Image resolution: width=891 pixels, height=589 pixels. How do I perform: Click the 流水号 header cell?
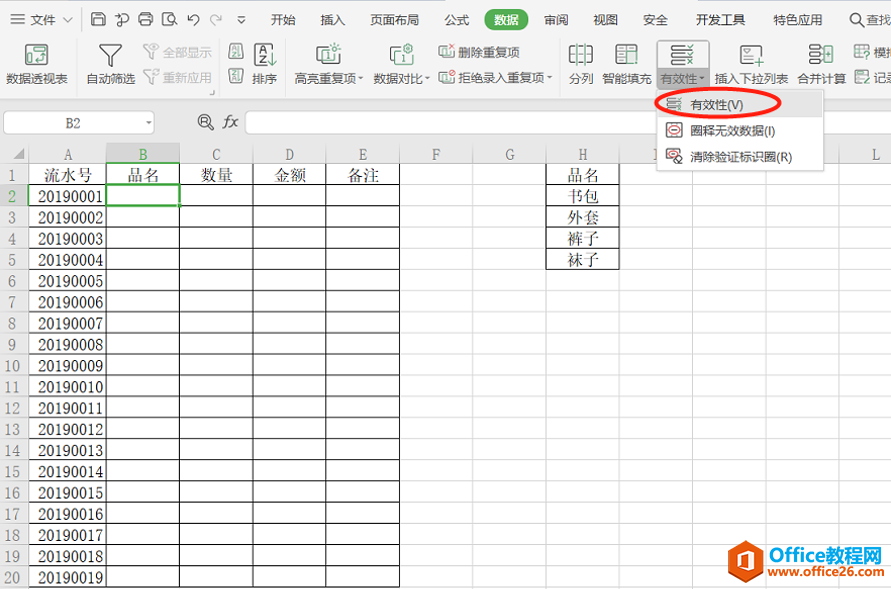click(67, 175)
